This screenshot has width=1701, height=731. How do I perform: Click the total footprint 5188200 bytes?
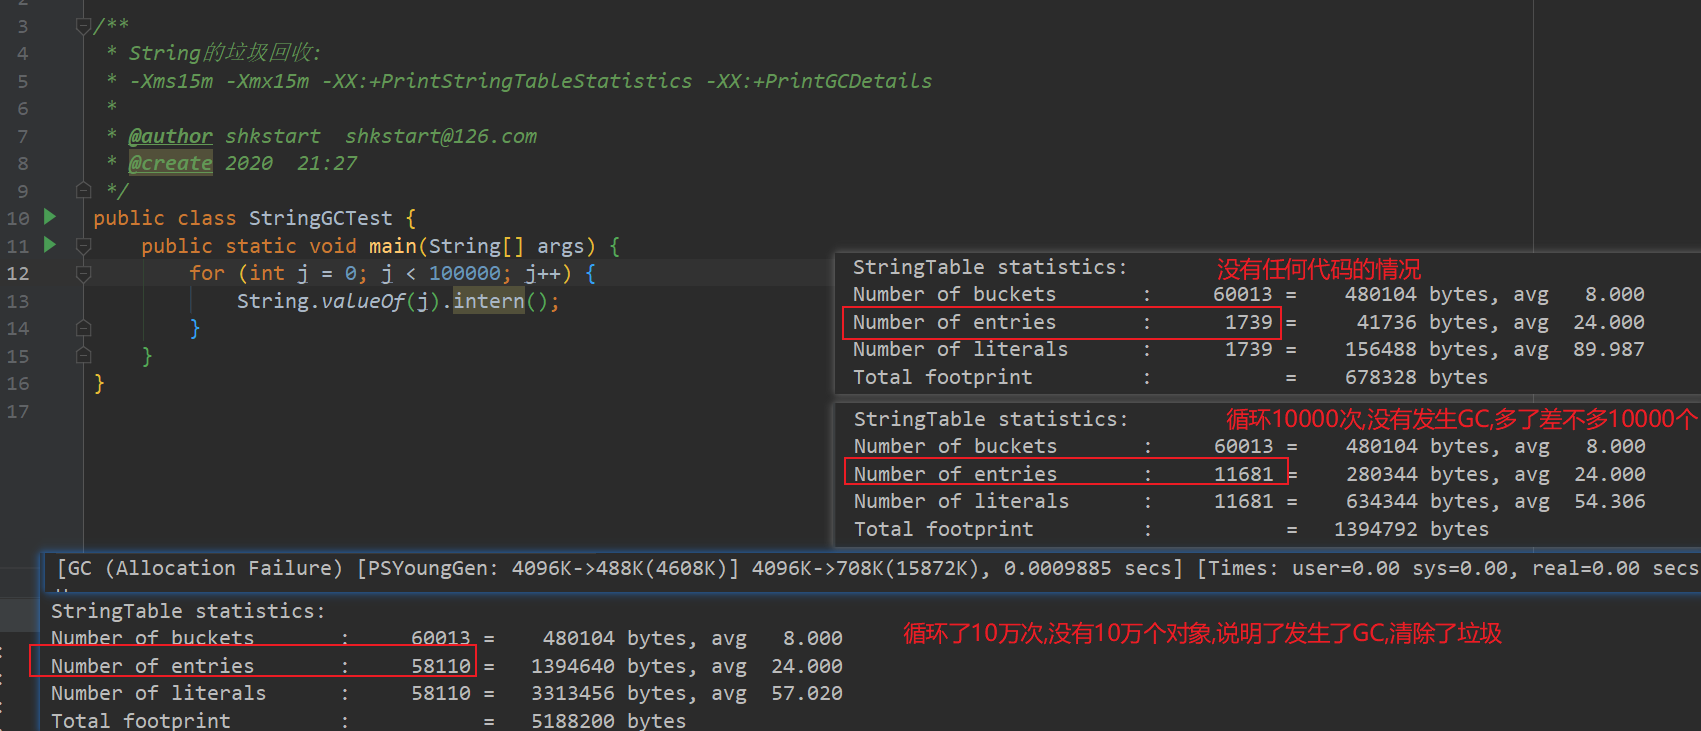(x=609, y=721)
